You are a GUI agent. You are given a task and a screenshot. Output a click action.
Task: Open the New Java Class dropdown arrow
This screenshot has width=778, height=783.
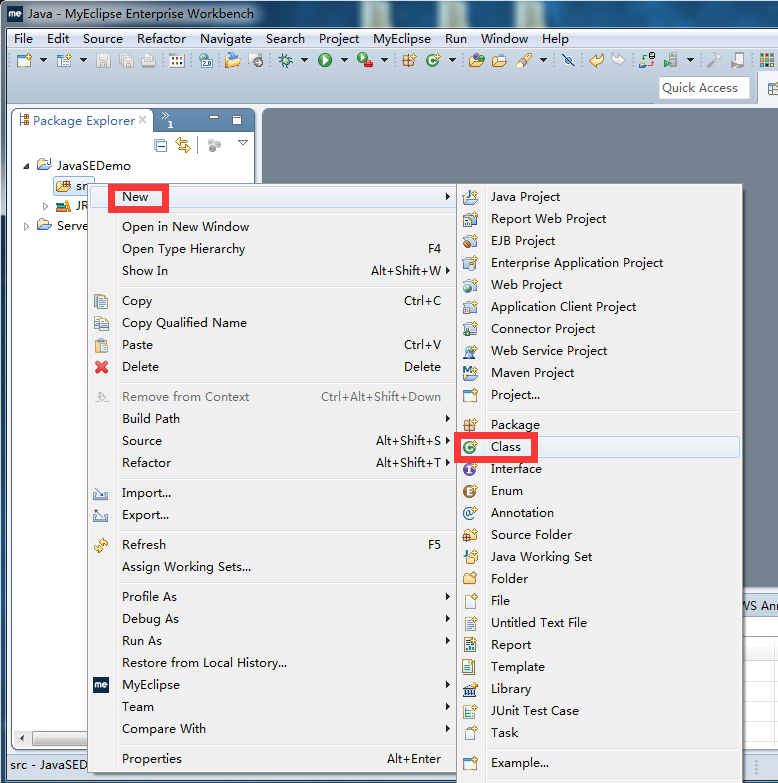coord(452,60)
